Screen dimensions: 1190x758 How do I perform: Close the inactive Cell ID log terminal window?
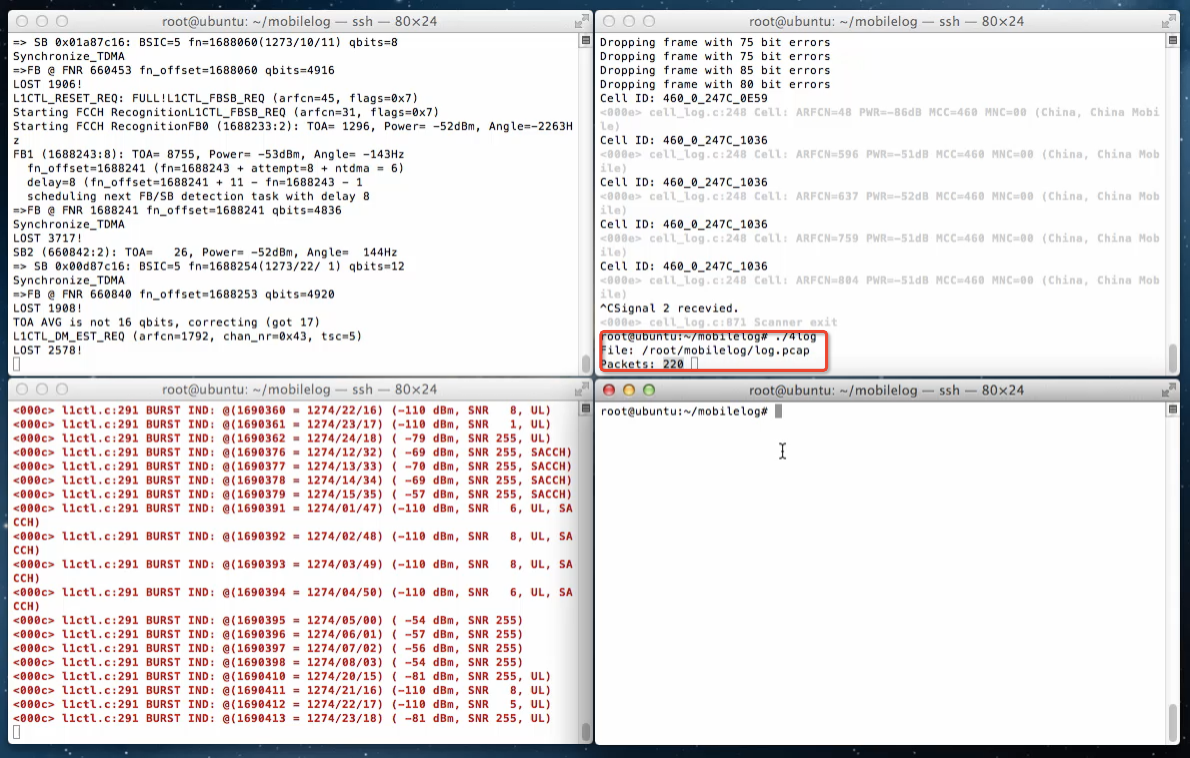pyautogui.click(x=612, y=21)
